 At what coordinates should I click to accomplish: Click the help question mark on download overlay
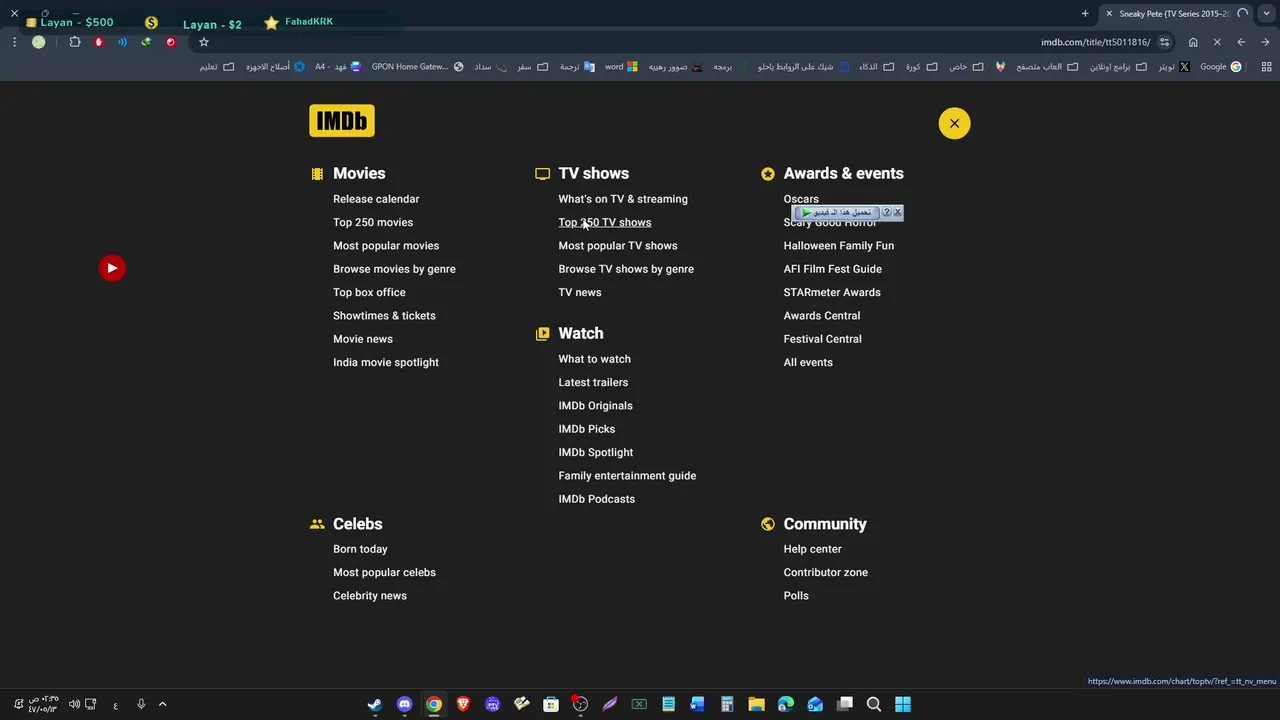click(887, 212)
